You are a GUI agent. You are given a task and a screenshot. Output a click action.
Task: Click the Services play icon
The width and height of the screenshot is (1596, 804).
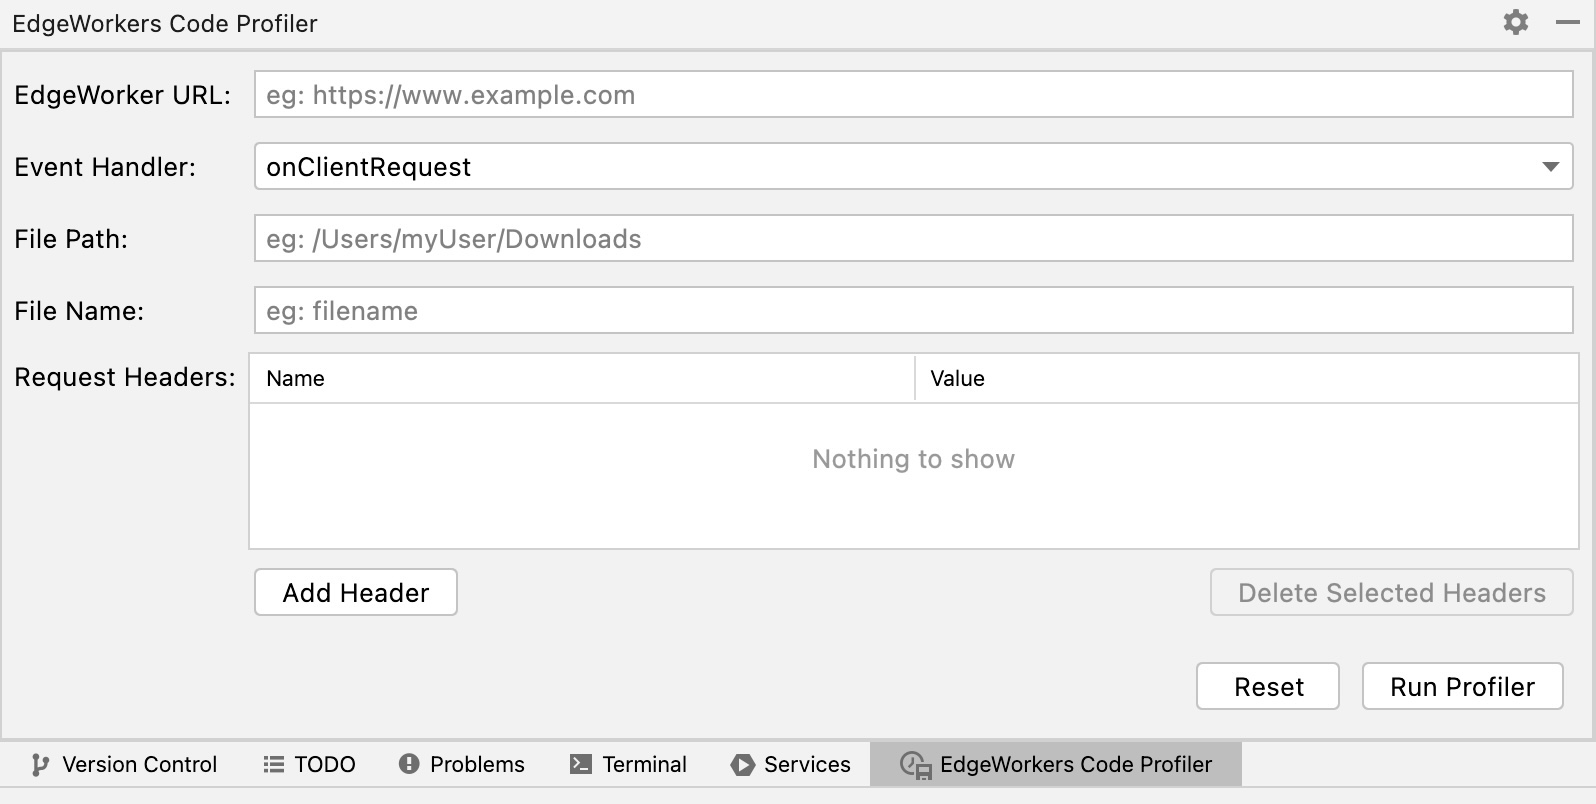pos(742,765)
